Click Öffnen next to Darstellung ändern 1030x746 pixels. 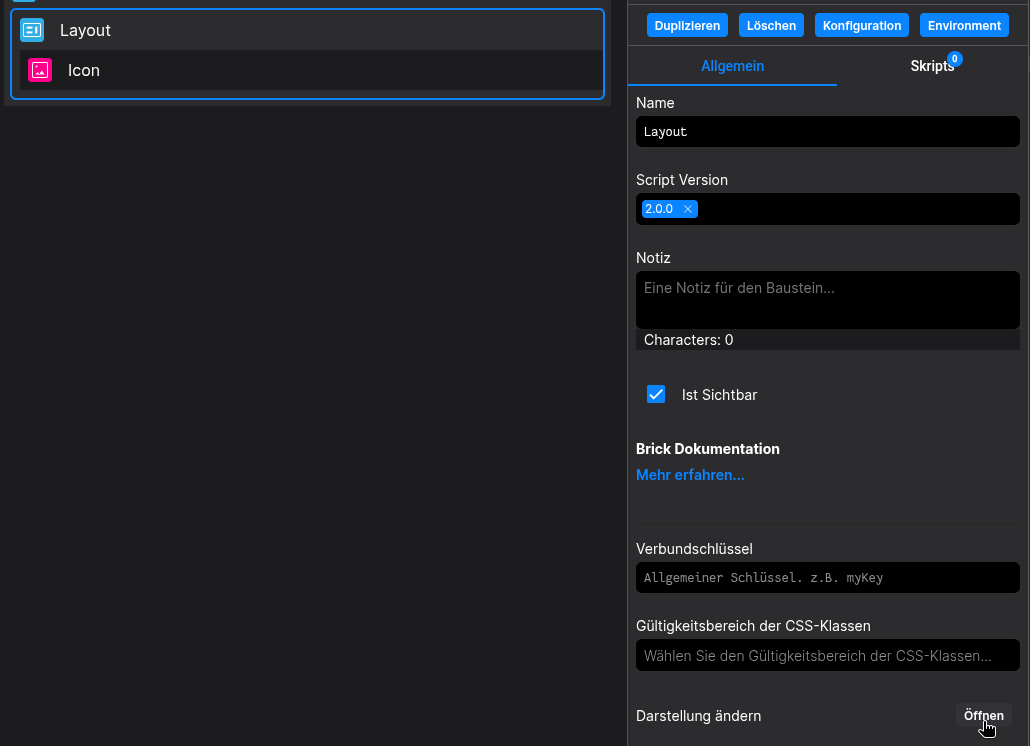pyautogui.click(x=983, y=716)
